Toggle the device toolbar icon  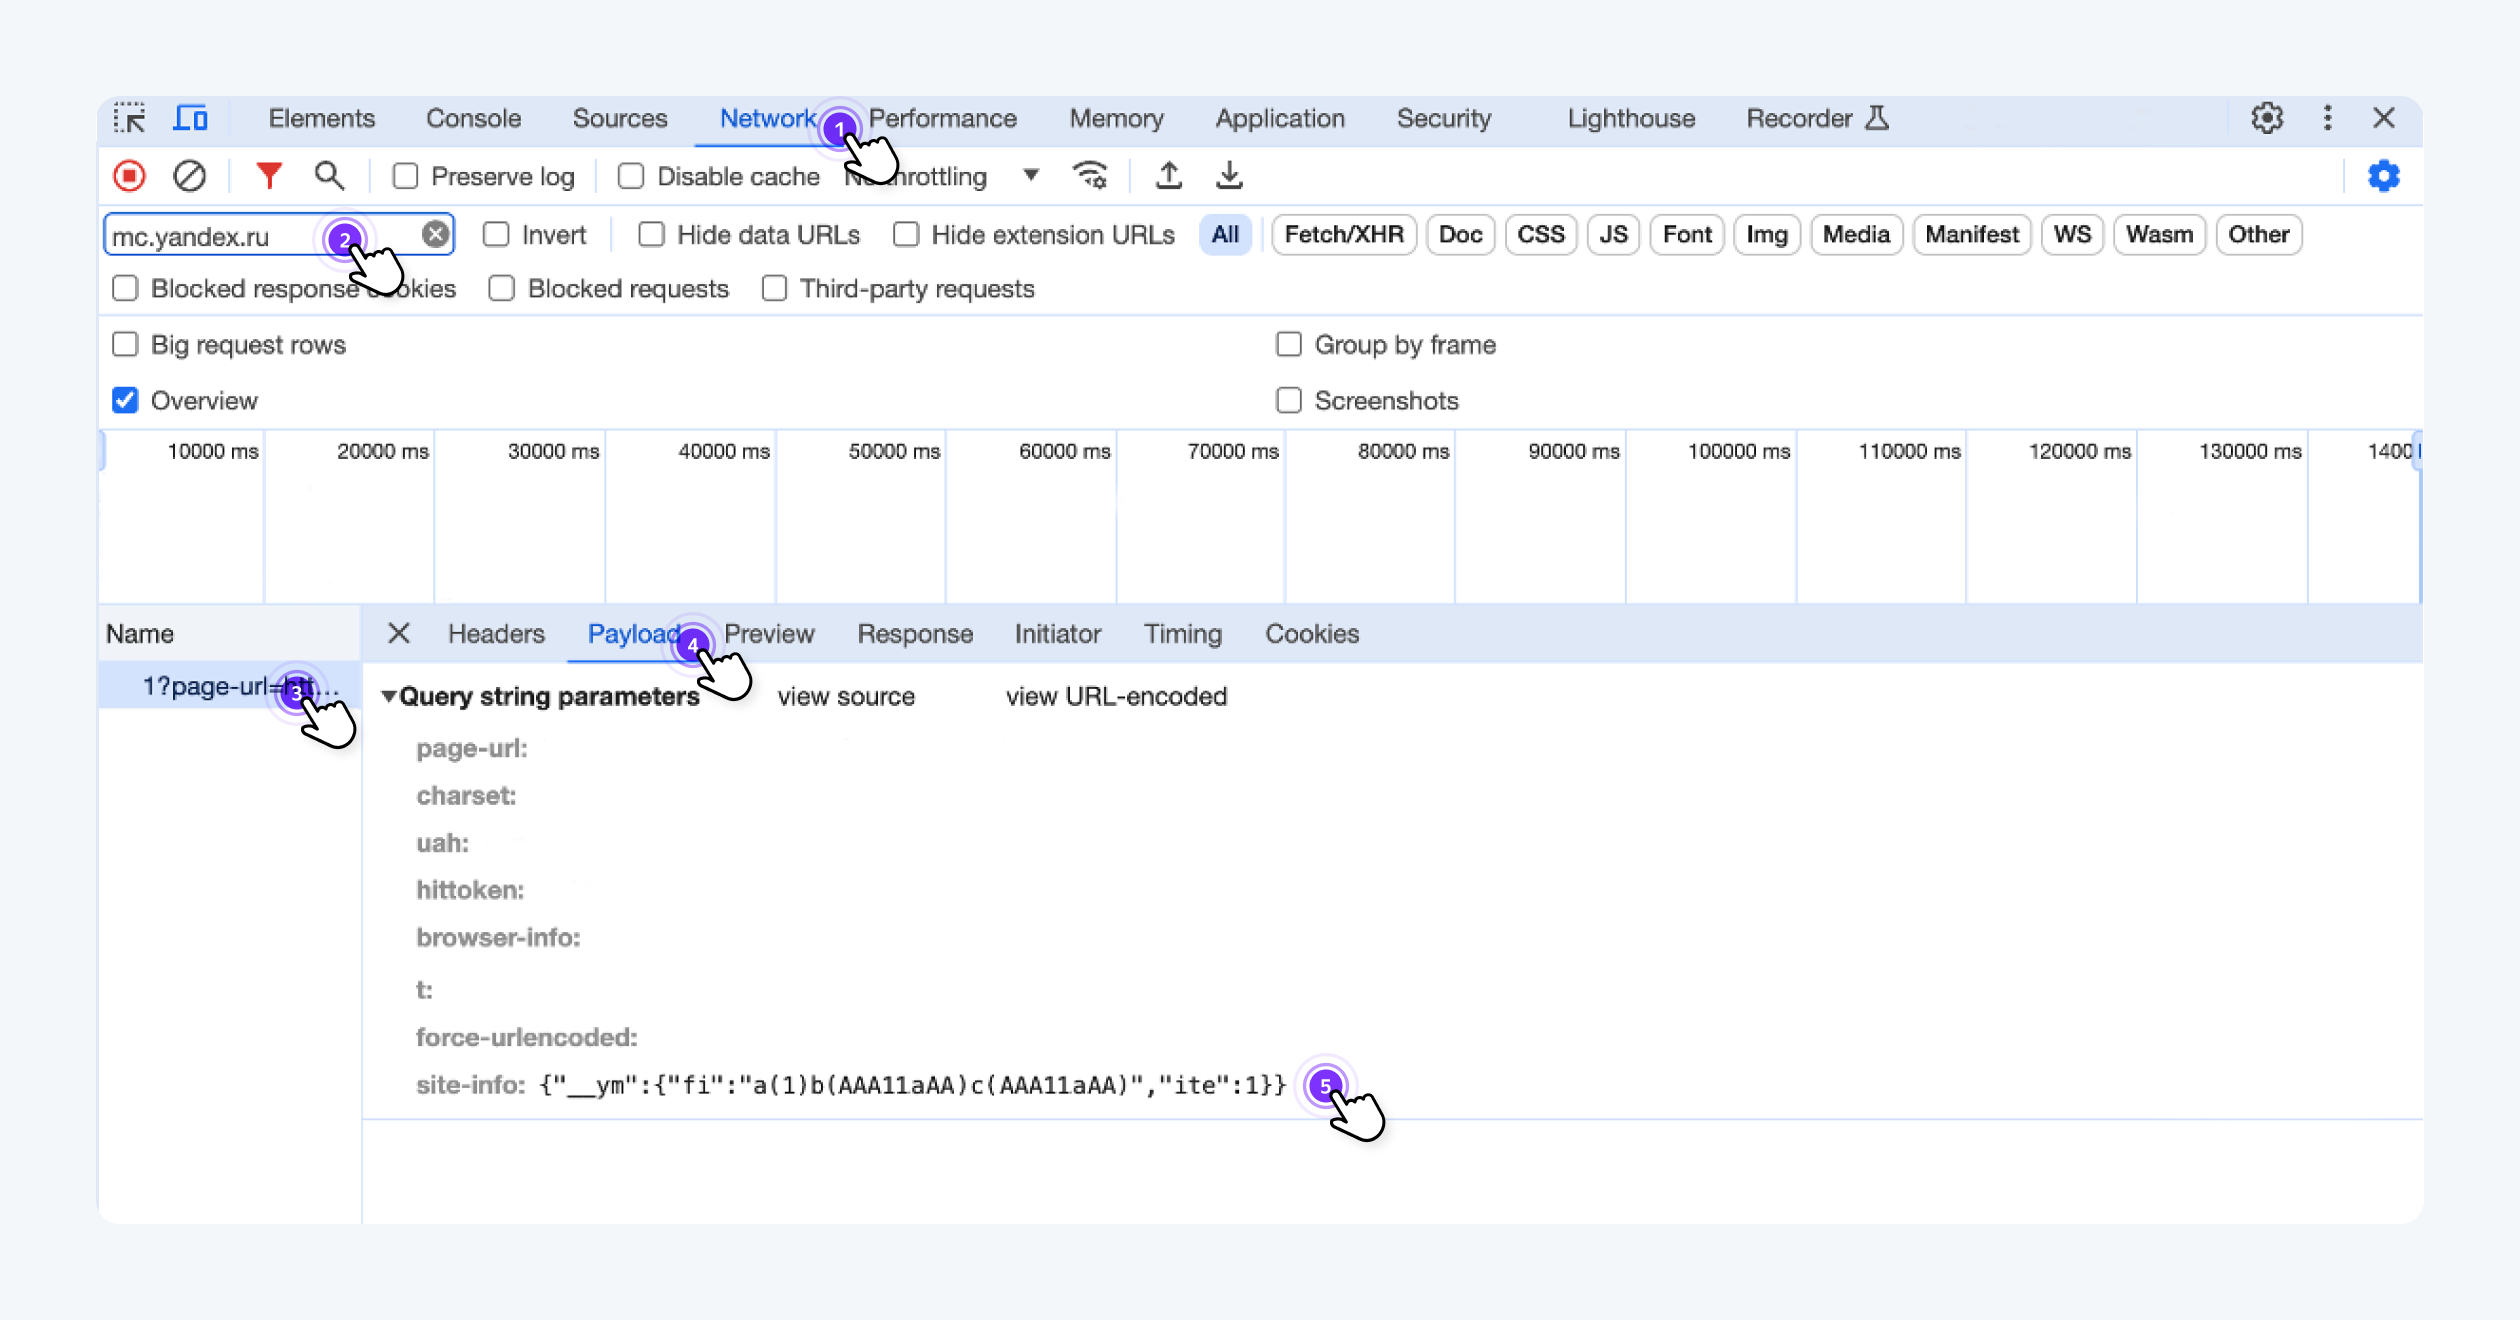point(190,118)
